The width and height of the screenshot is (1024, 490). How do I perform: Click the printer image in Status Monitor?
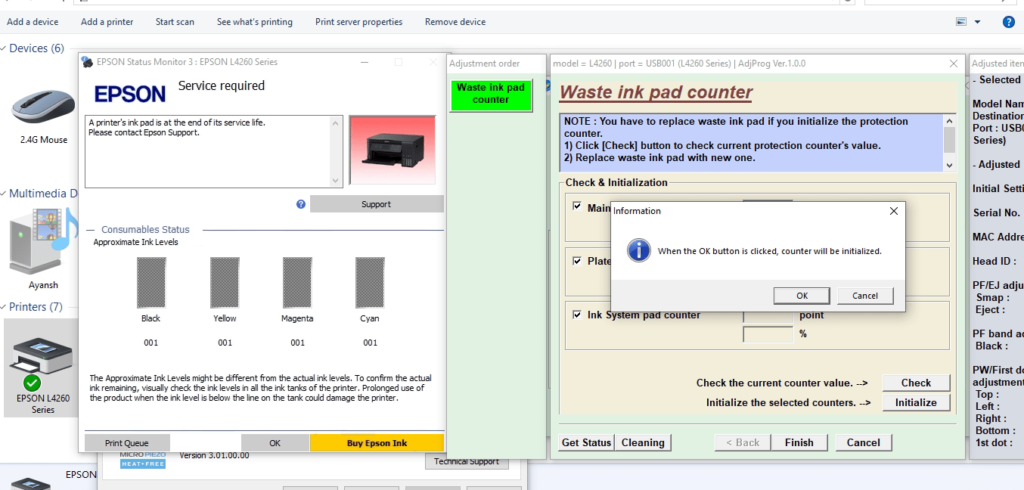[x=392, y=150]
